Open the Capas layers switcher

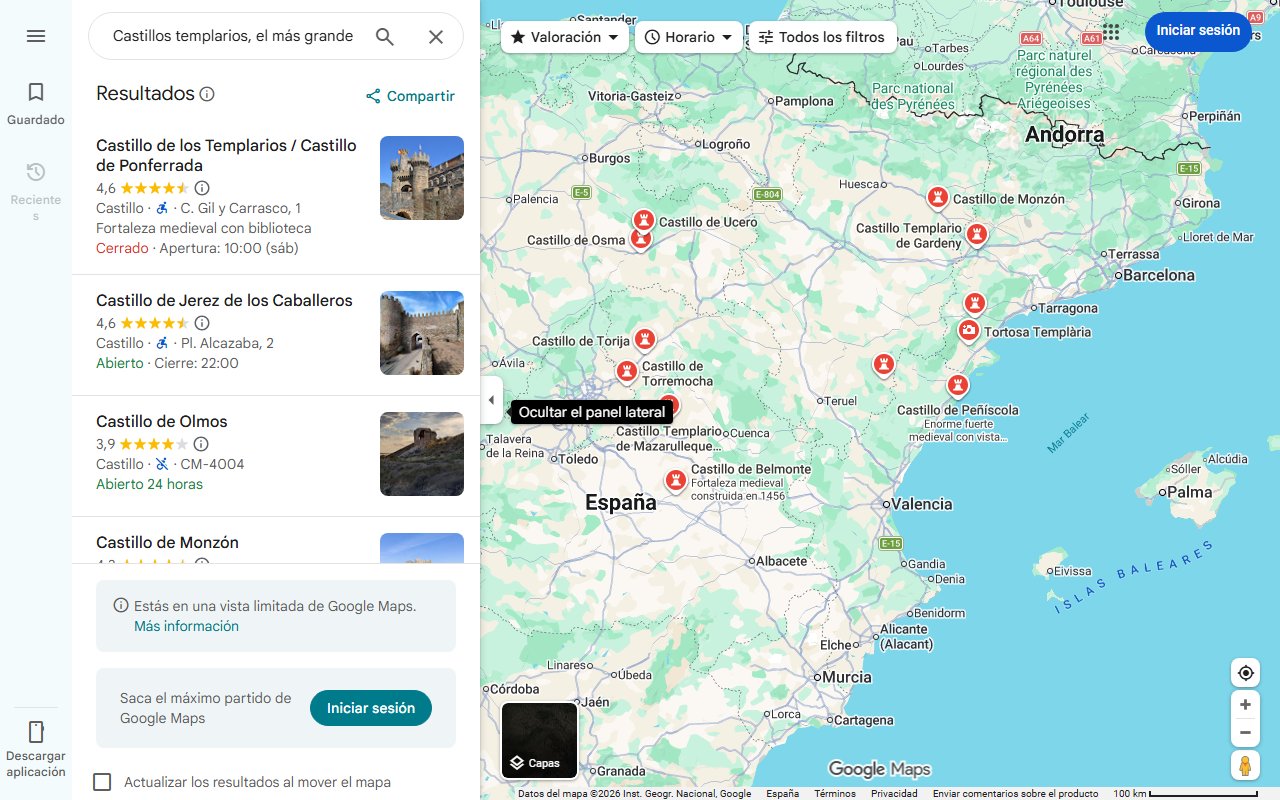[539, 741]
